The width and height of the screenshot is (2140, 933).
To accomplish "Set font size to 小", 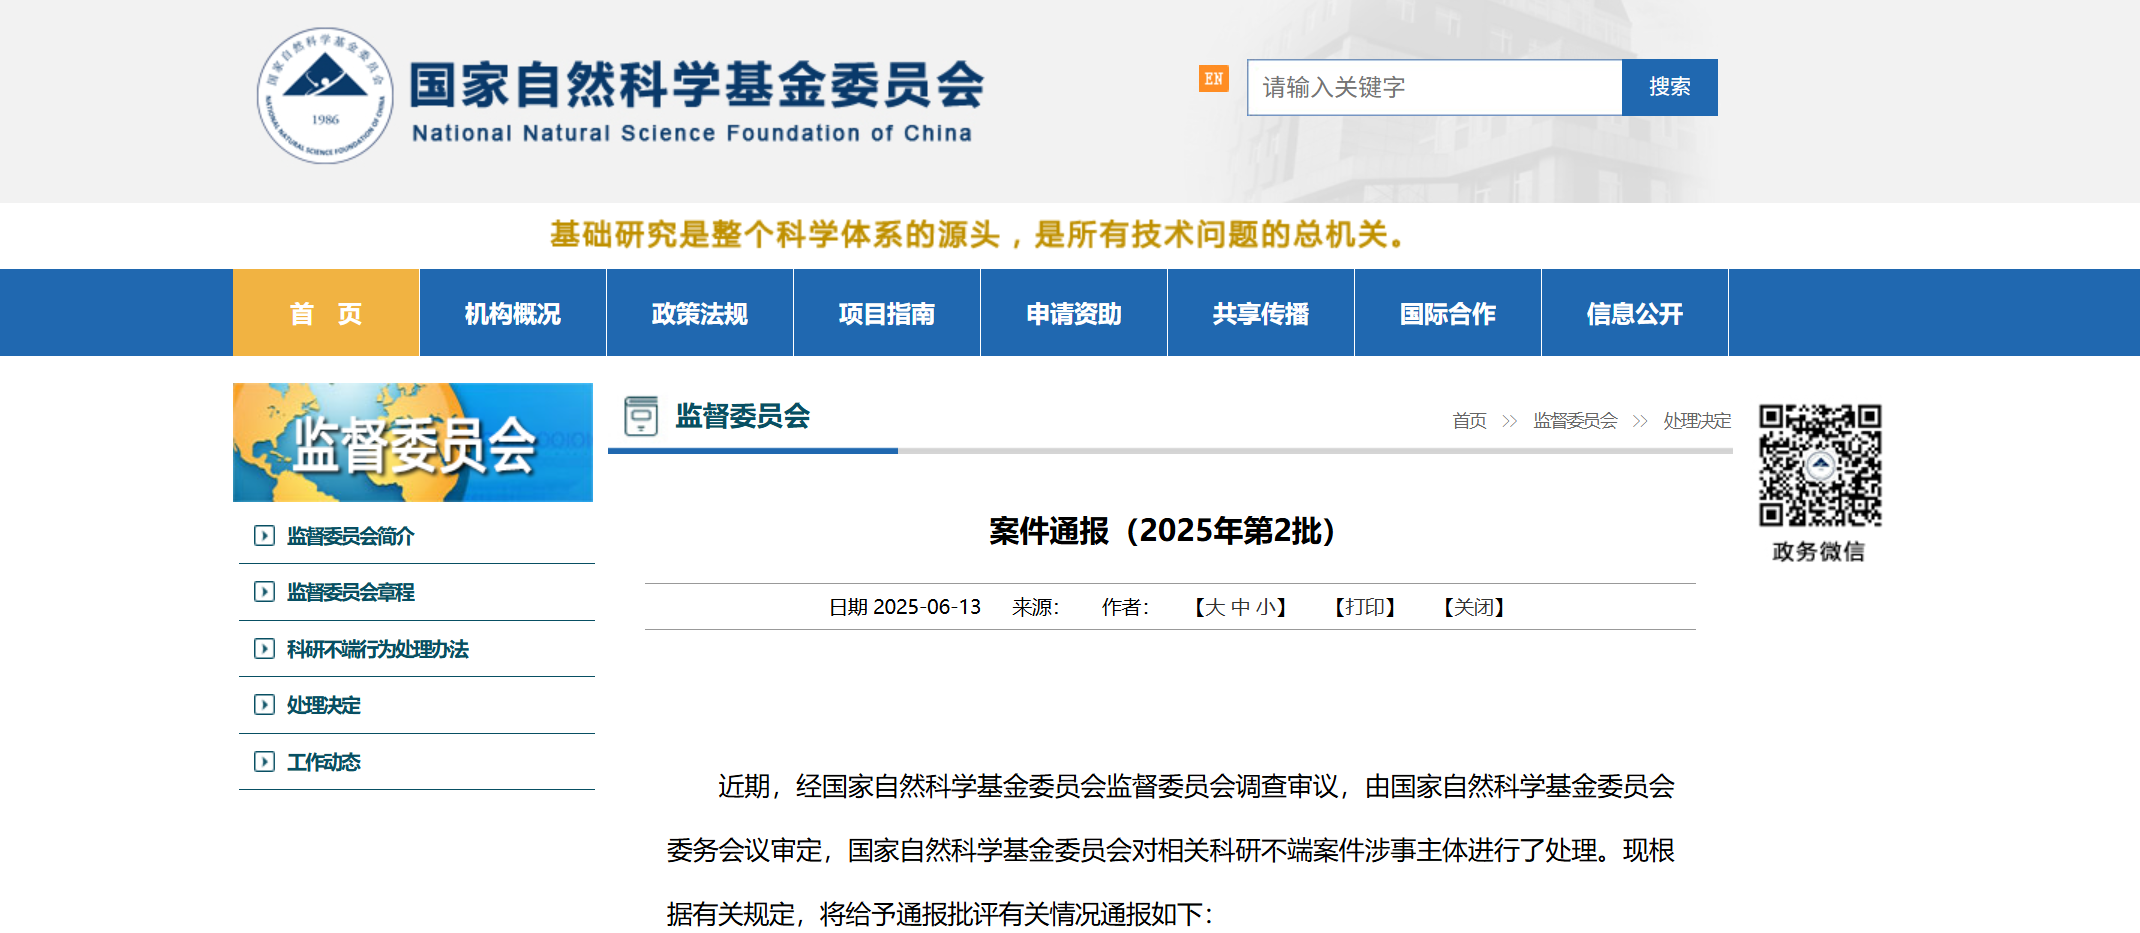I will (x=1265, y=607).
